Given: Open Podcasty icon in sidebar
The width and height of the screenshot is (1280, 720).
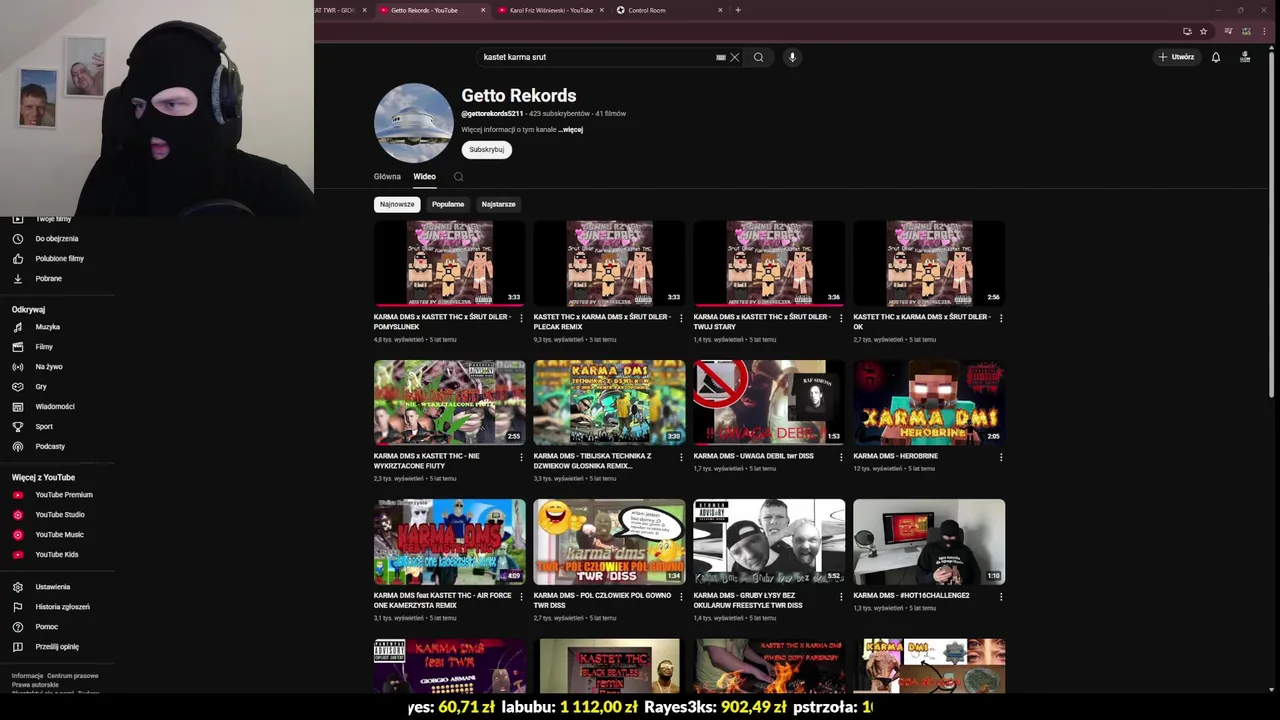Looking at the screenshot, I should point(17,447).
